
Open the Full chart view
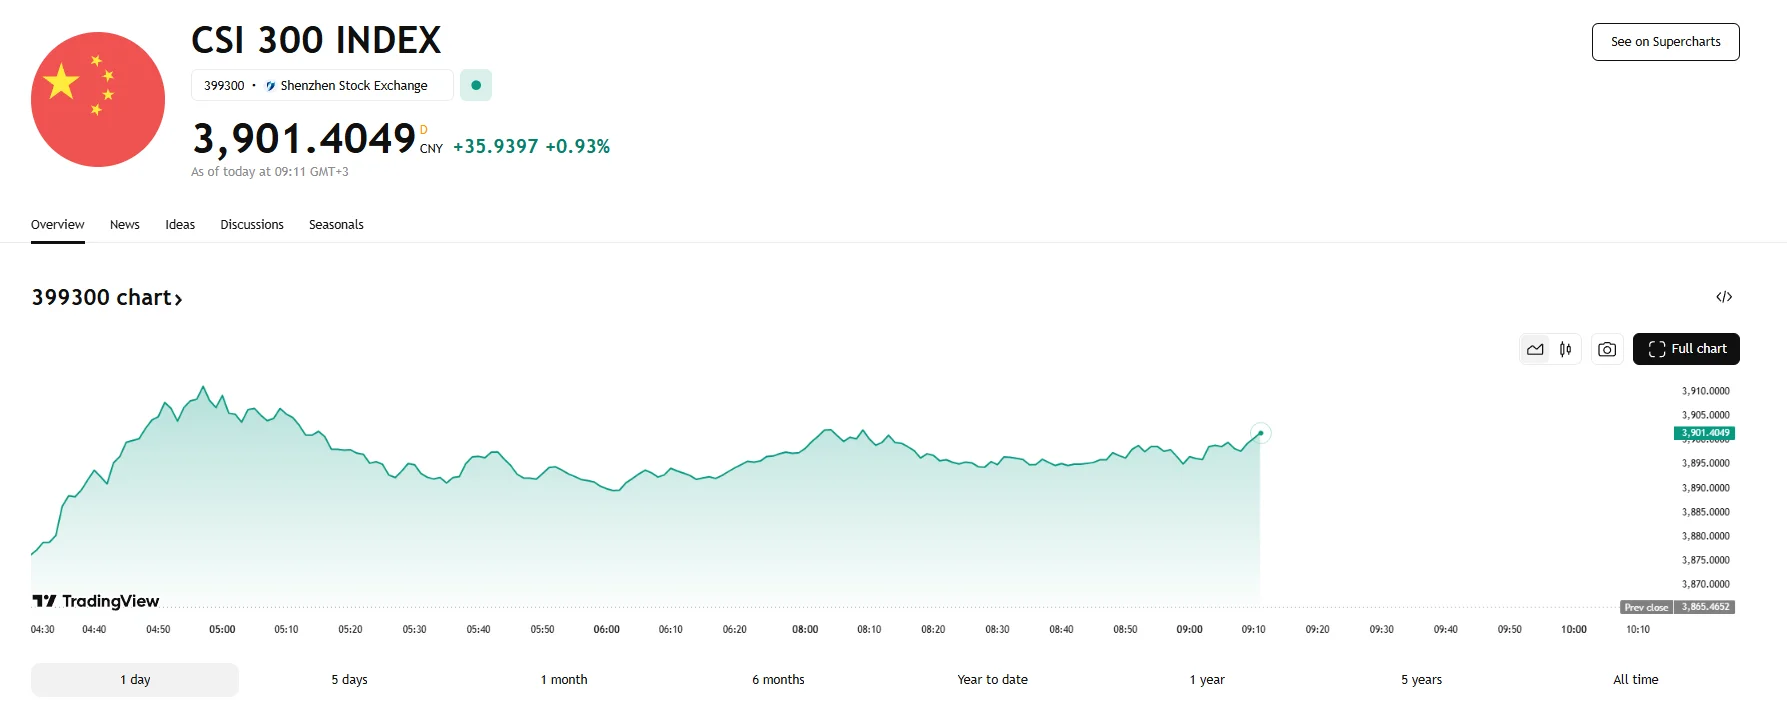pyautogui.click(x=1686, y=349)
